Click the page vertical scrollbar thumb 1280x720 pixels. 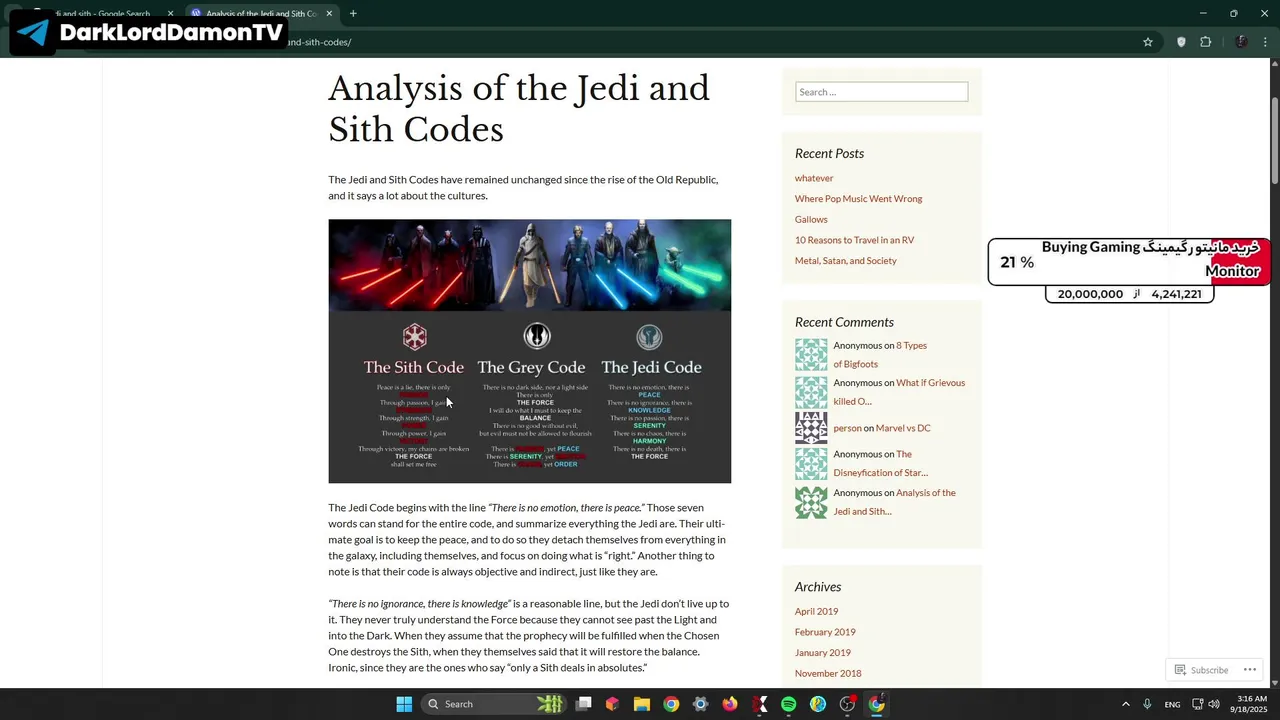[x=1275, y=140]
